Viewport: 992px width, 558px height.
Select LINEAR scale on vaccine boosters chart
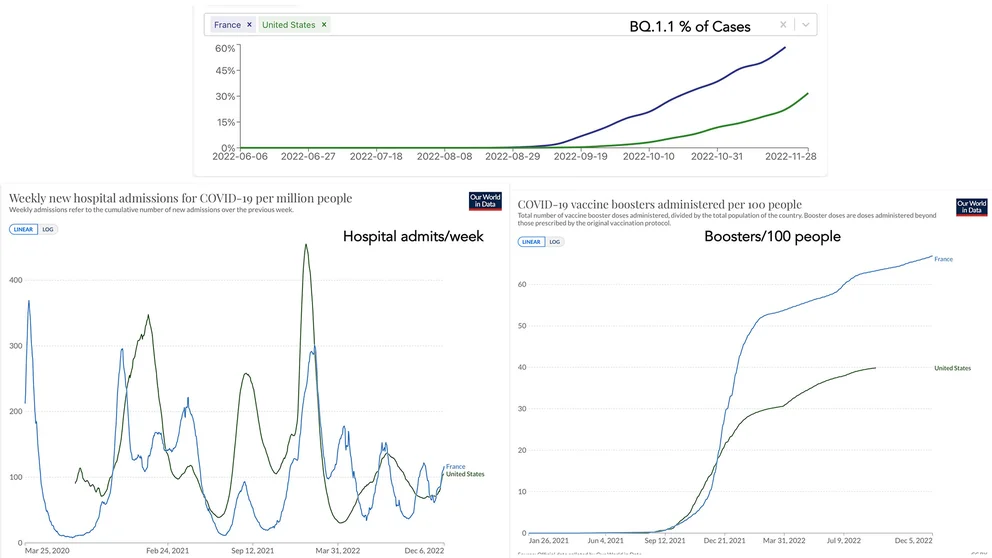click(x=531, y=241)
